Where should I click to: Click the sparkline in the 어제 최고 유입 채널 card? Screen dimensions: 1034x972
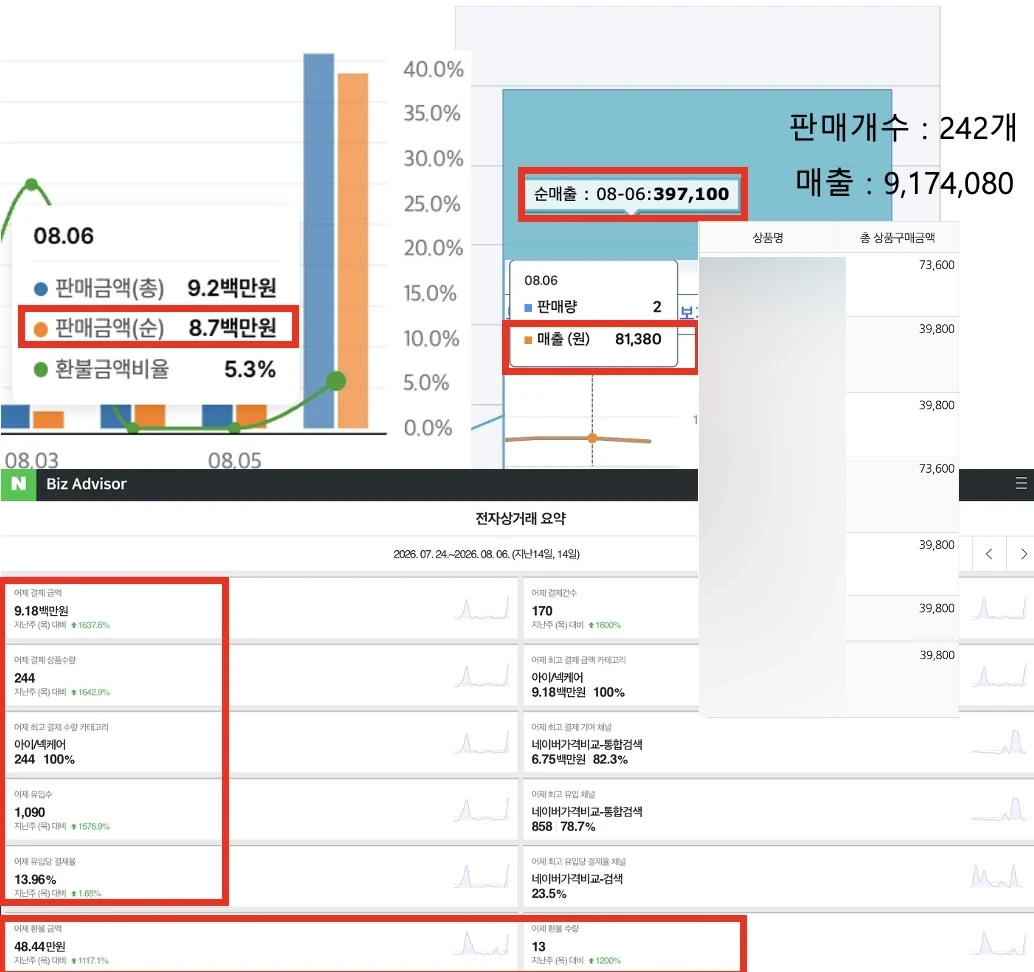pos(999,809)
